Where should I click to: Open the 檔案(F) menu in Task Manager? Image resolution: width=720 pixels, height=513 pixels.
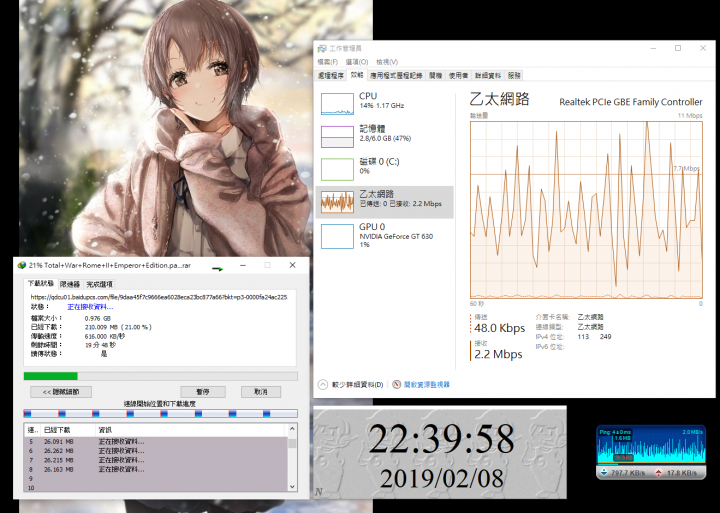click(327, 62)
